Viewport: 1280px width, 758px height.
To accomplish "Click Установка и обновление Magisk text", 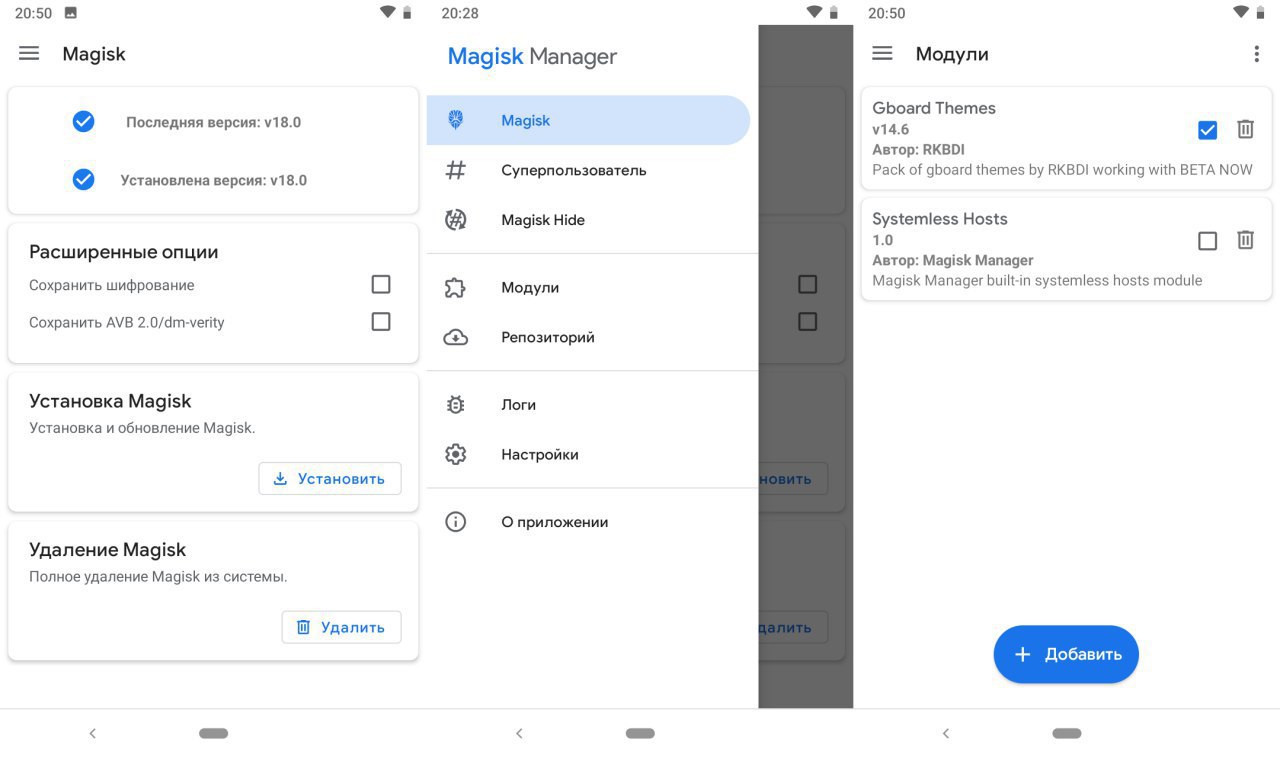I will coord(142,428).
